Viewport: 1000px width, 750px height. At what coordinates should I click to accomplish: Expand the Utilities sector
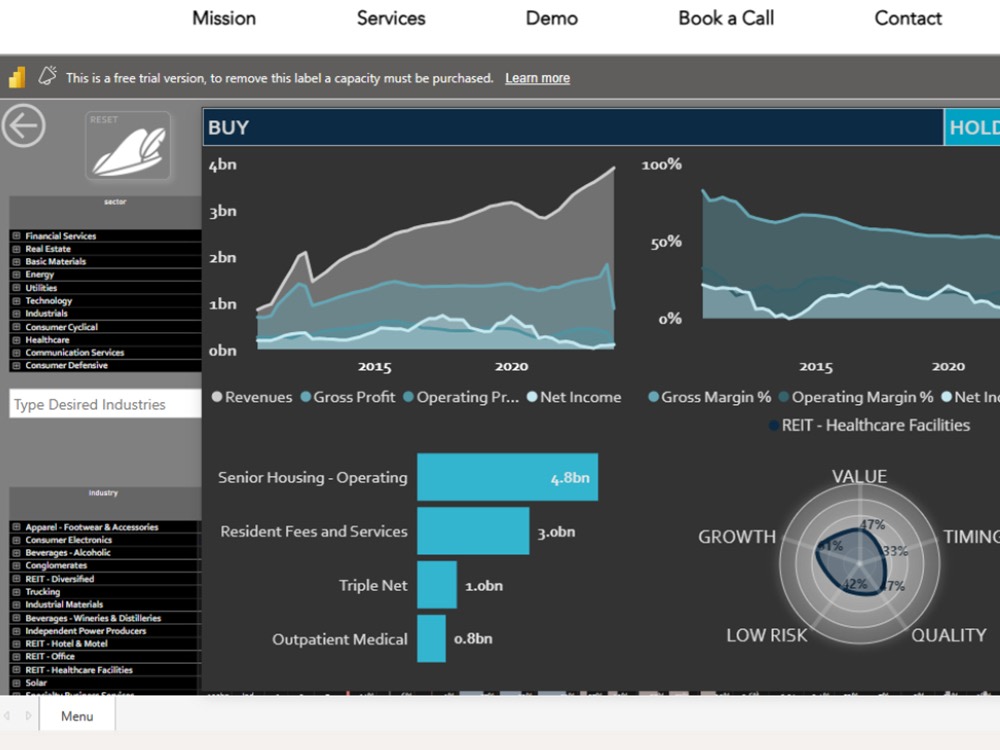(x=17, y=288)
